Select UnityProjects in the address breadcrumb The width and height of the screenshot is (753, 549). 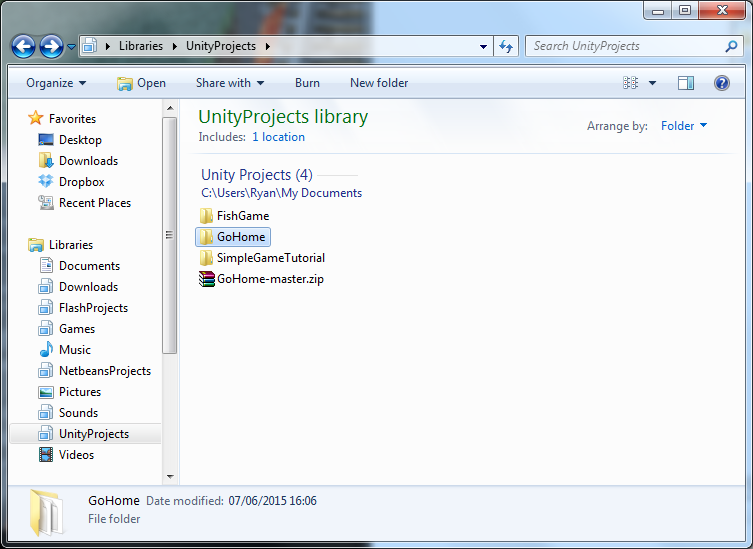221,46
